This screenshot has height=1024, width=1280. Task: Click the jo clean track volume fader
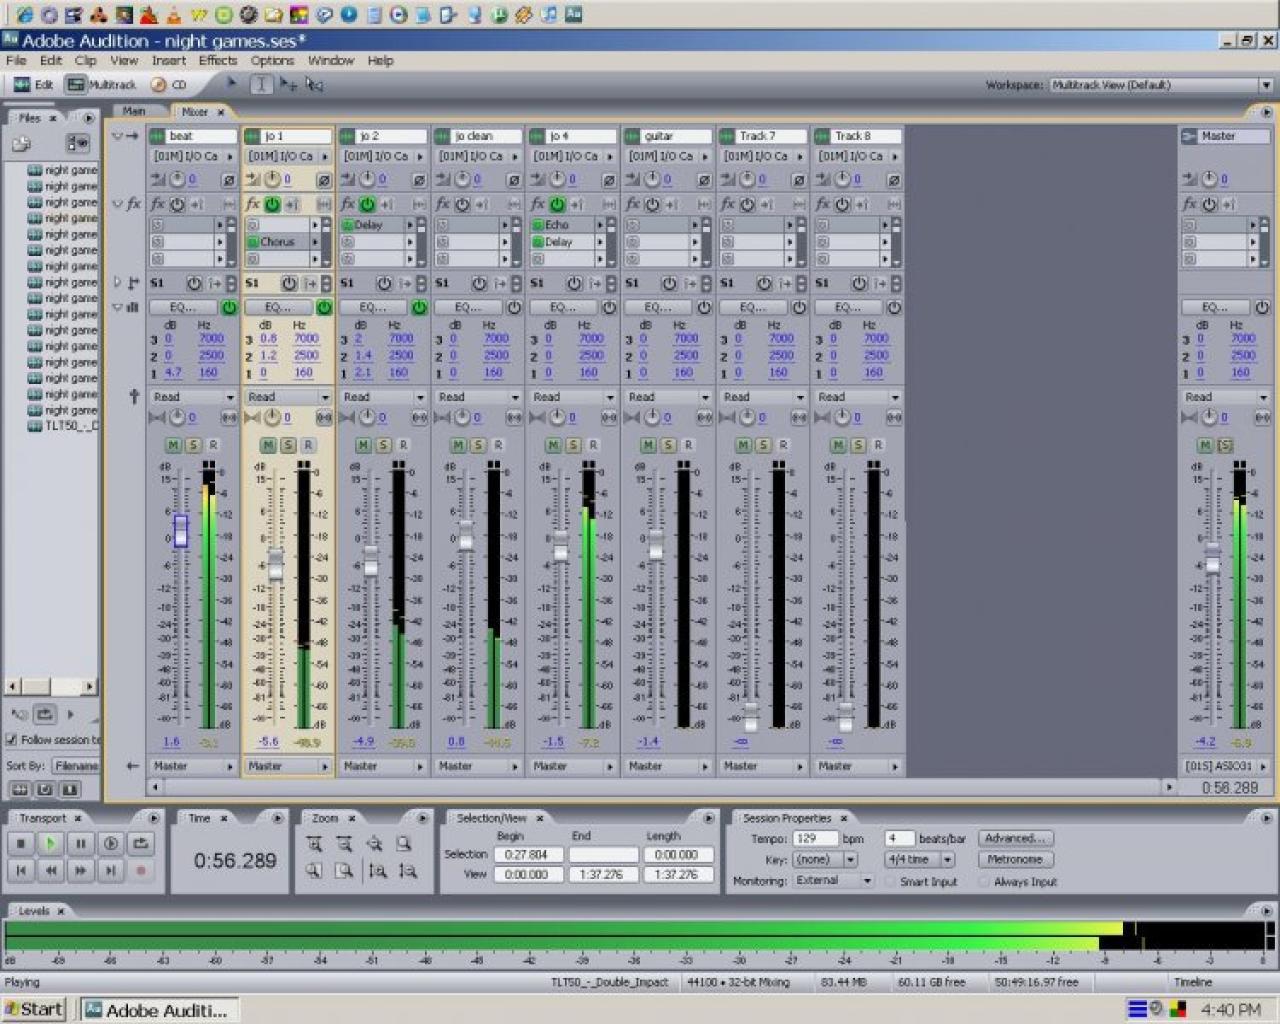465,535
